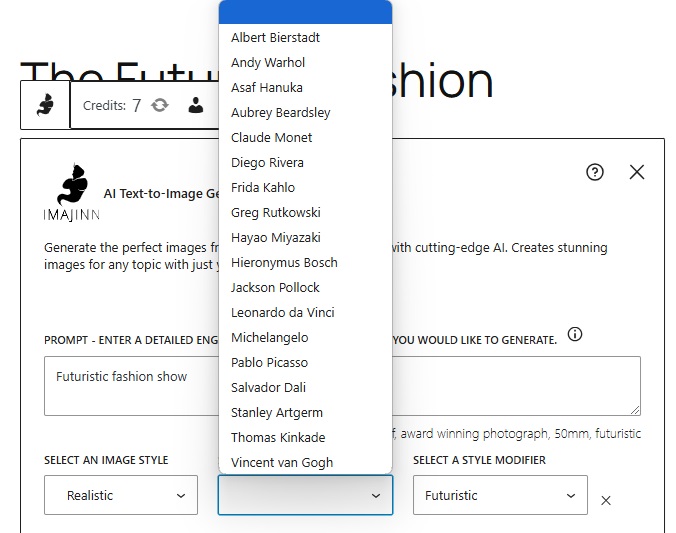Open the user account icon
Screen dimensions: 676x533
(196, 105)
